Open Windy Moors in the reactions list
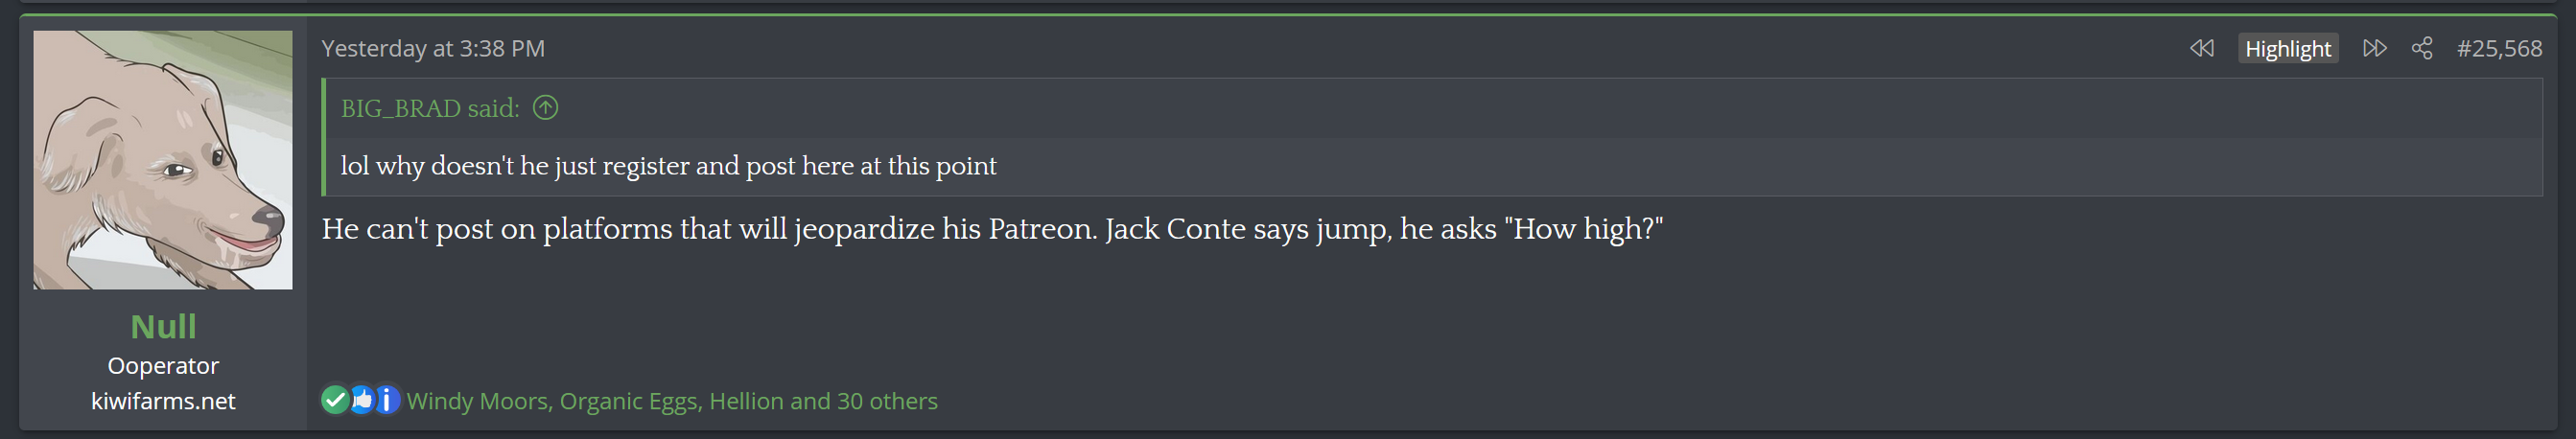 coord(477,401)
